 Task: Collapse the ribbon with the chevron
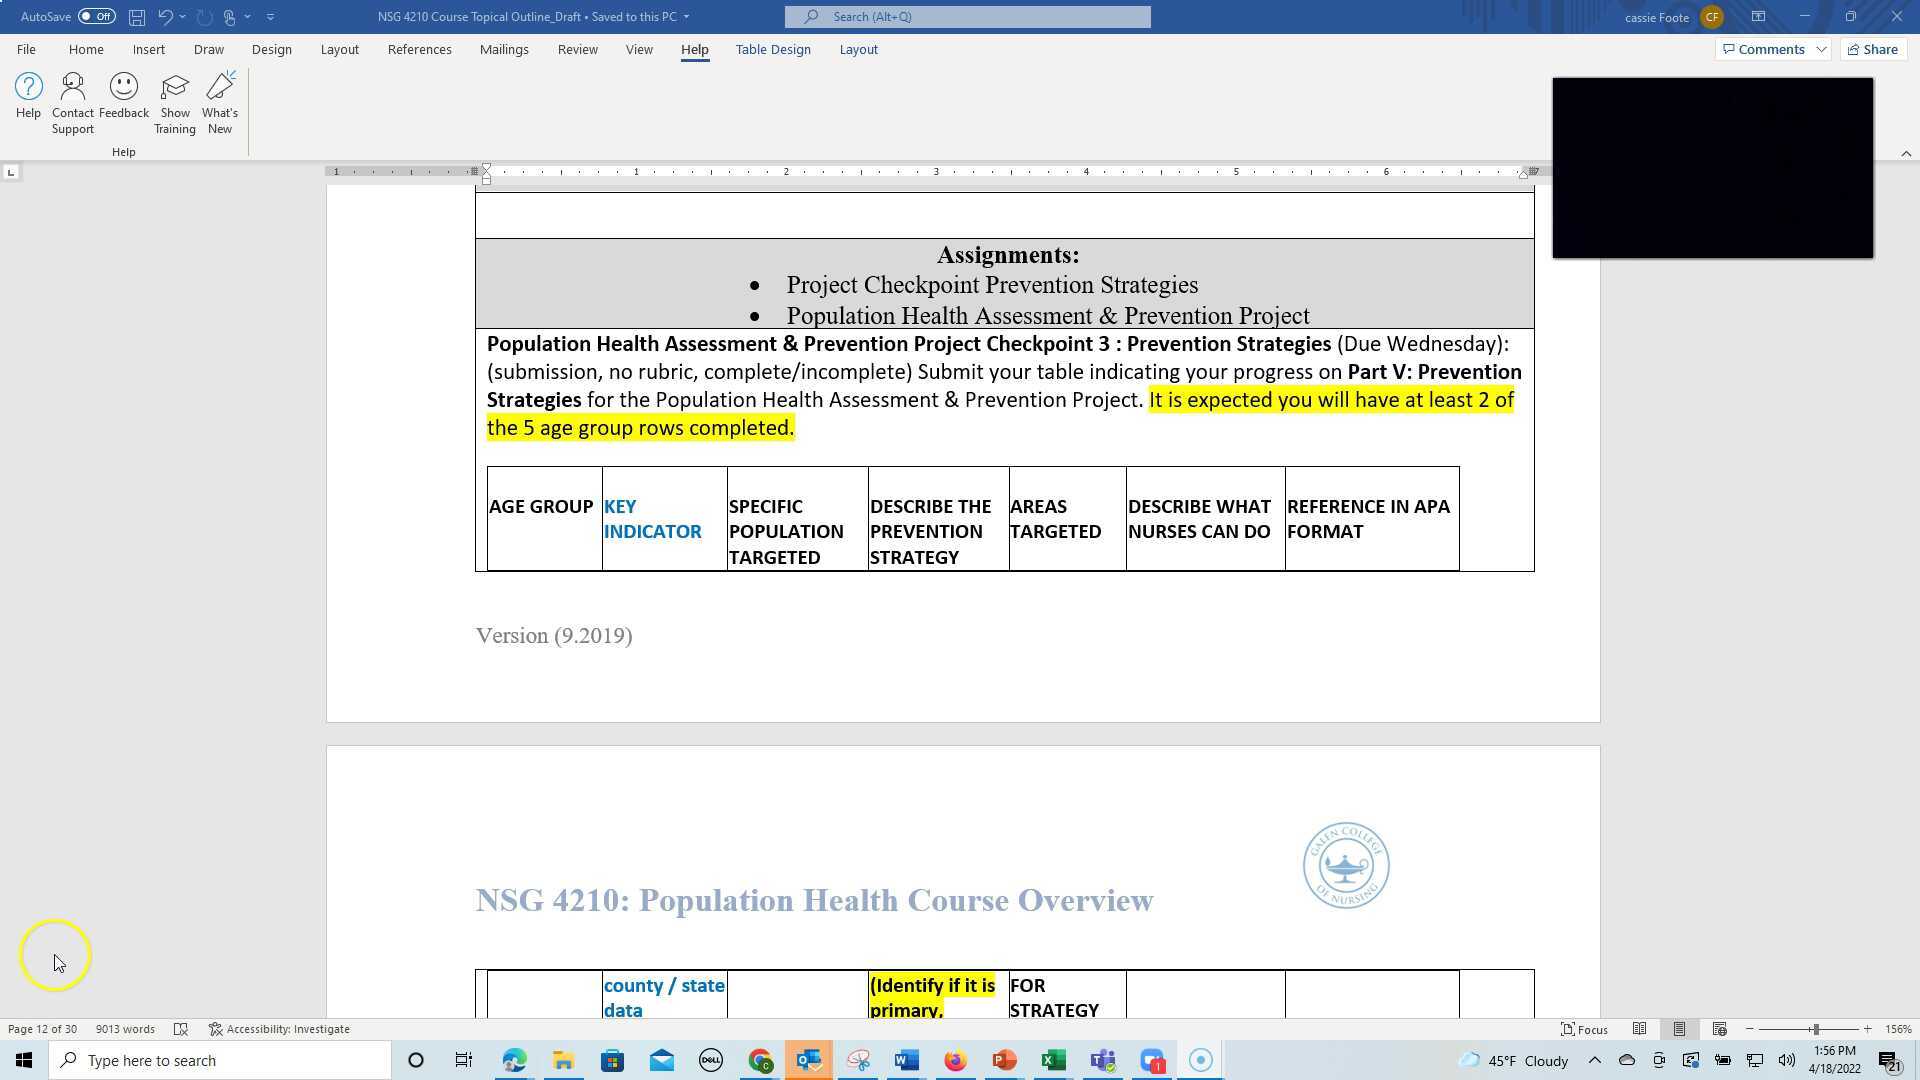click(x=1906, y=153)
